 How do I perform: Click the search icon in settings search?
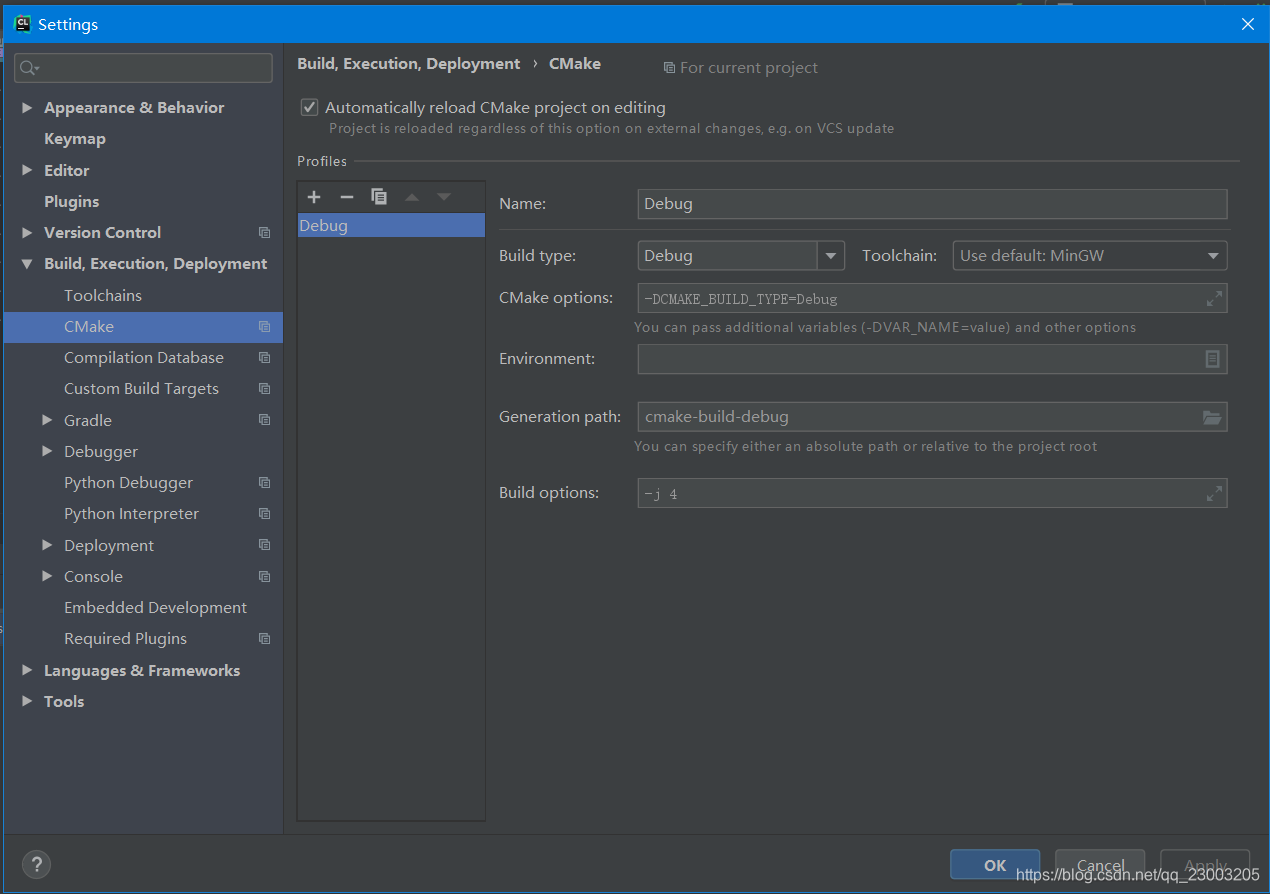coord(28,68)
